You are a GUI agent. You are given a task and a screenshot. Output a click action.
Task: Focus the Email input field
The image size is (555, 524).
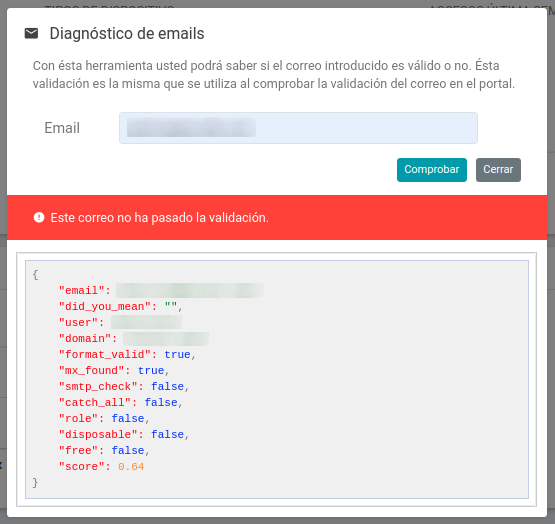click(298, 128)
